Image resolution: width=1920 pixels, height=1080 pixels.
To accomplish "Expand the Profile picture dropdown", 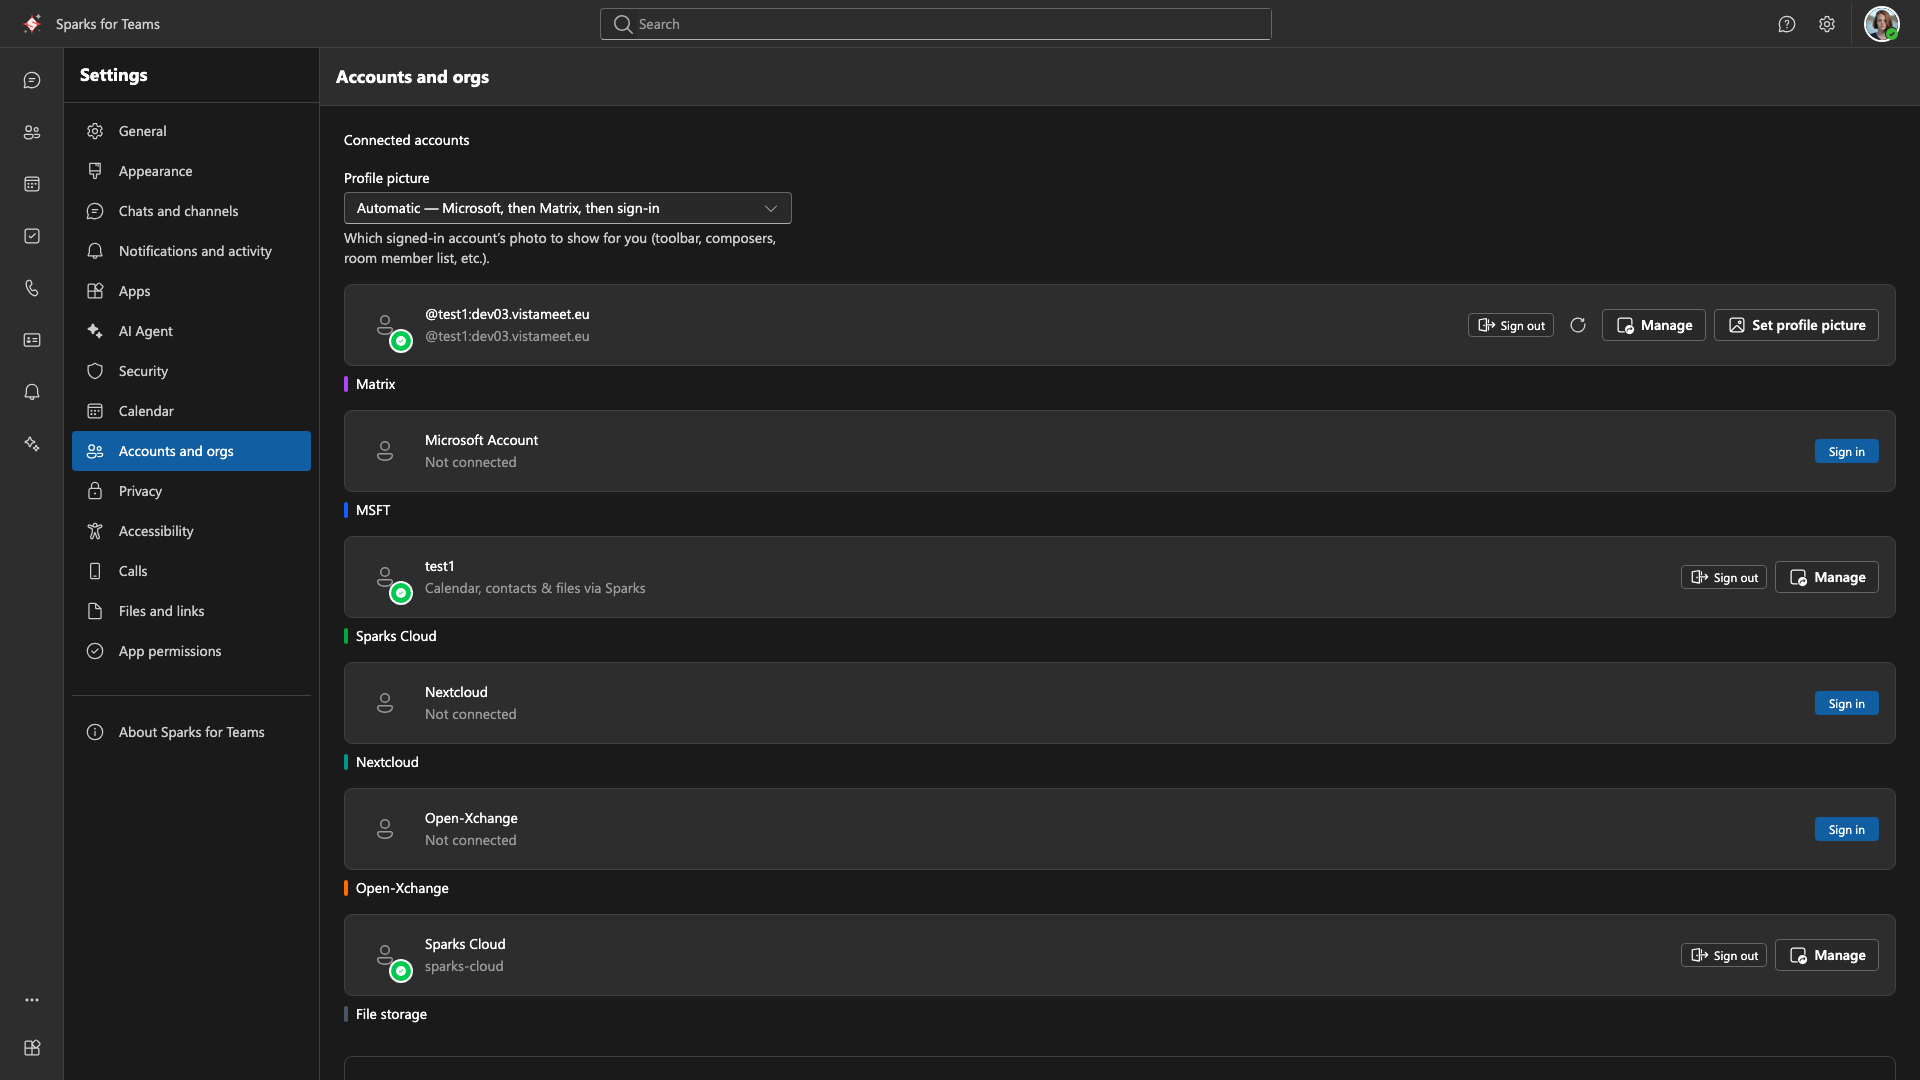I will 567,208.
